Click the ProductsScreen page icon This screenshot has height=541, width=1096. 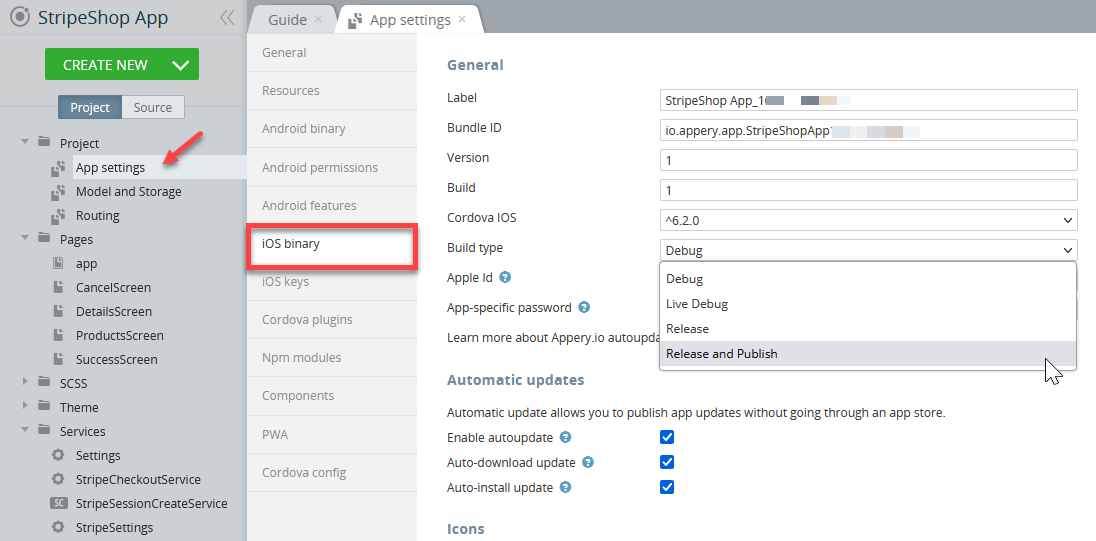point(59,335)
